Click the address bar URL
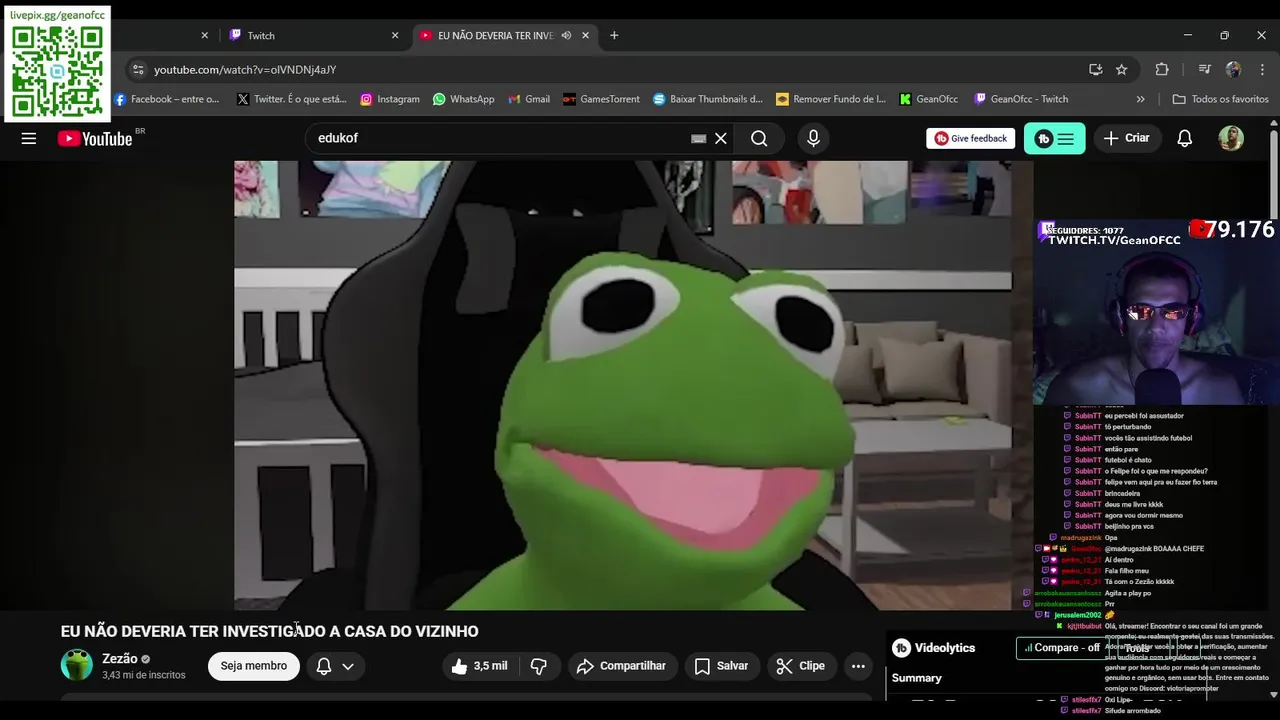The width and height of the screenshot is (1280, 720). click(x=245, y=69)
